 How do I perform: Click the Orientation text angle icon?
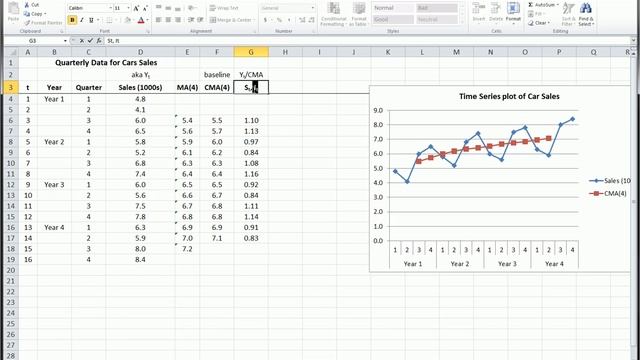coord(192,8)
